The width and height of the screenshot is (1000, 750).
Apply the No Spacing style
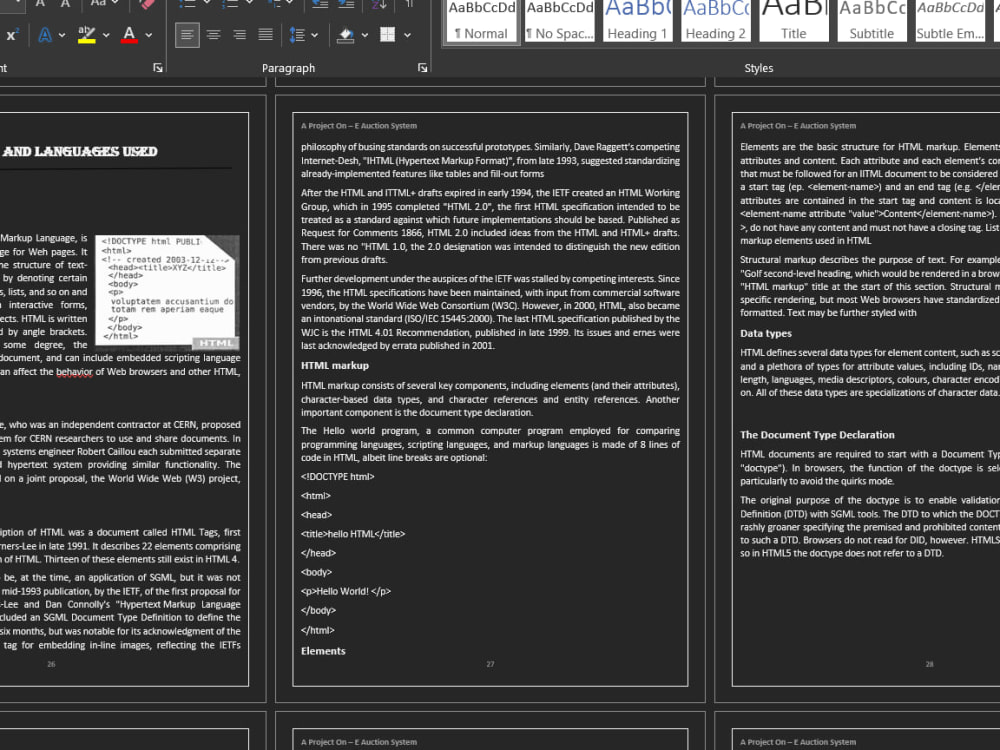click(559, 20)
